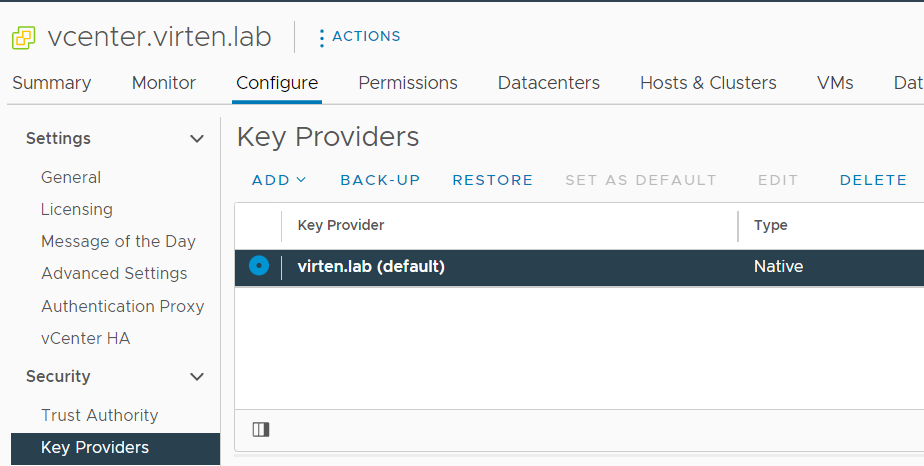Open the ADD dropdown menu
Screen dimensions: 924x466
(279, 180)
